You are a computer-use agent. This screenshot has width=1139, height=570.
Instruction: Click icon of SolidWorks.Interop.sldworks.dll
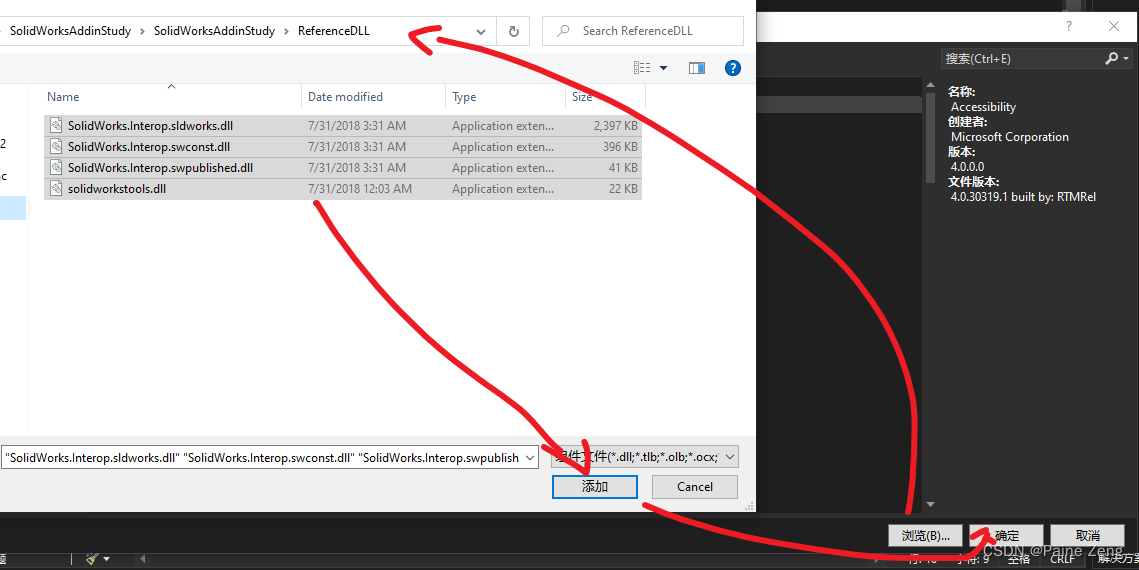coord(56,126)
